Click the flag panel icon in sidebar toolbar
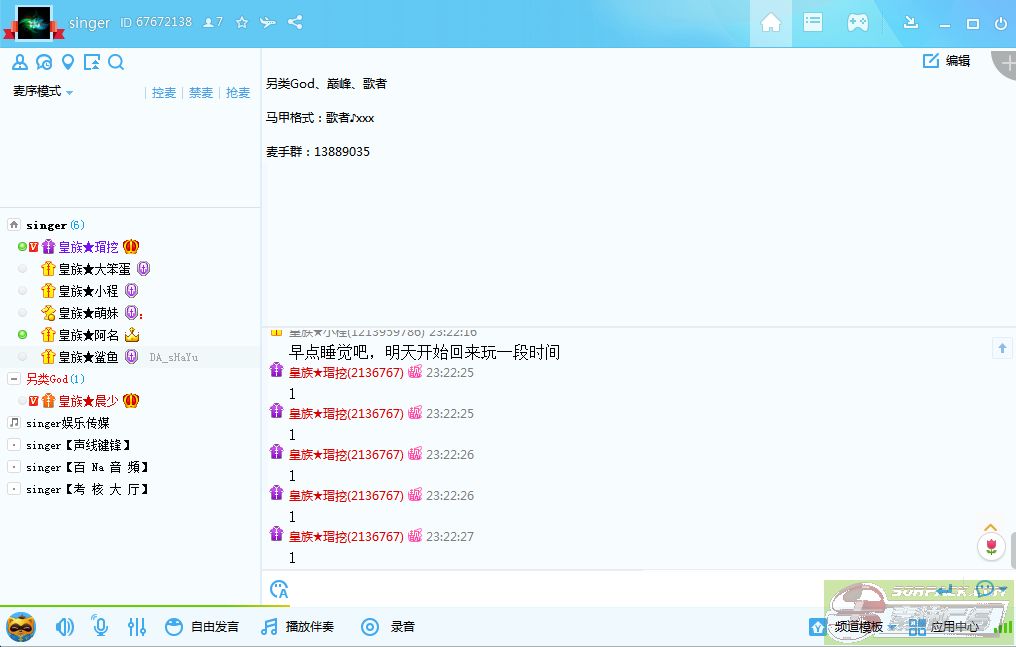1016x647 pixels. click(91, 62)
